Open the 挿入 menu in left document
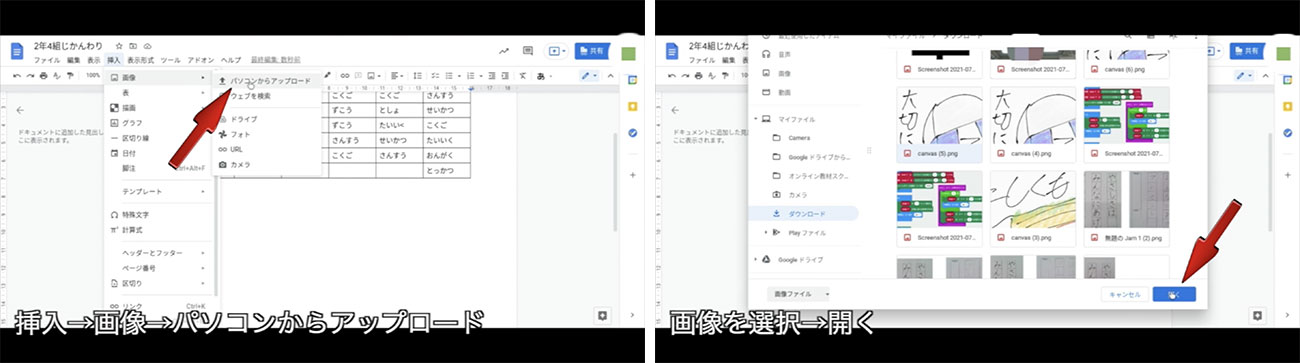This screenshot has height=363, width=1300. pos(113,61)
